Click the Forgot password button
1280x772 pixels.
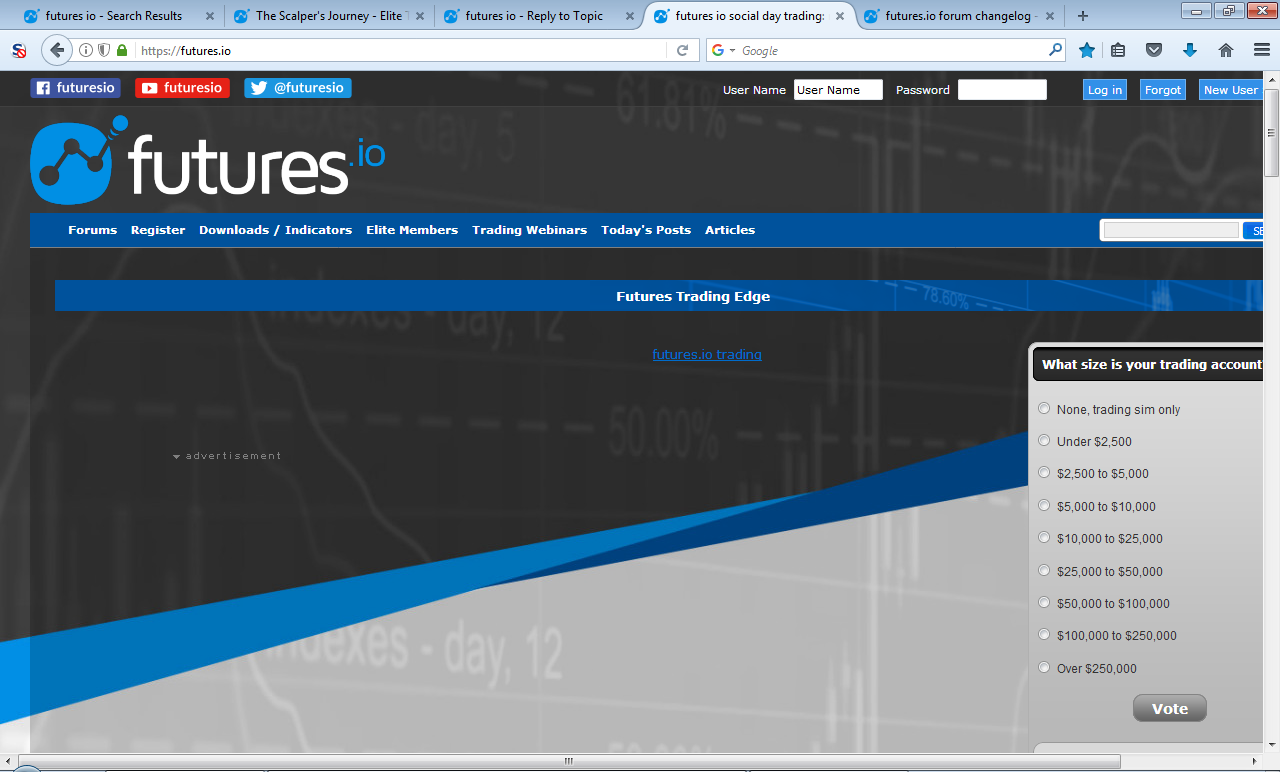coord(1163,90)
